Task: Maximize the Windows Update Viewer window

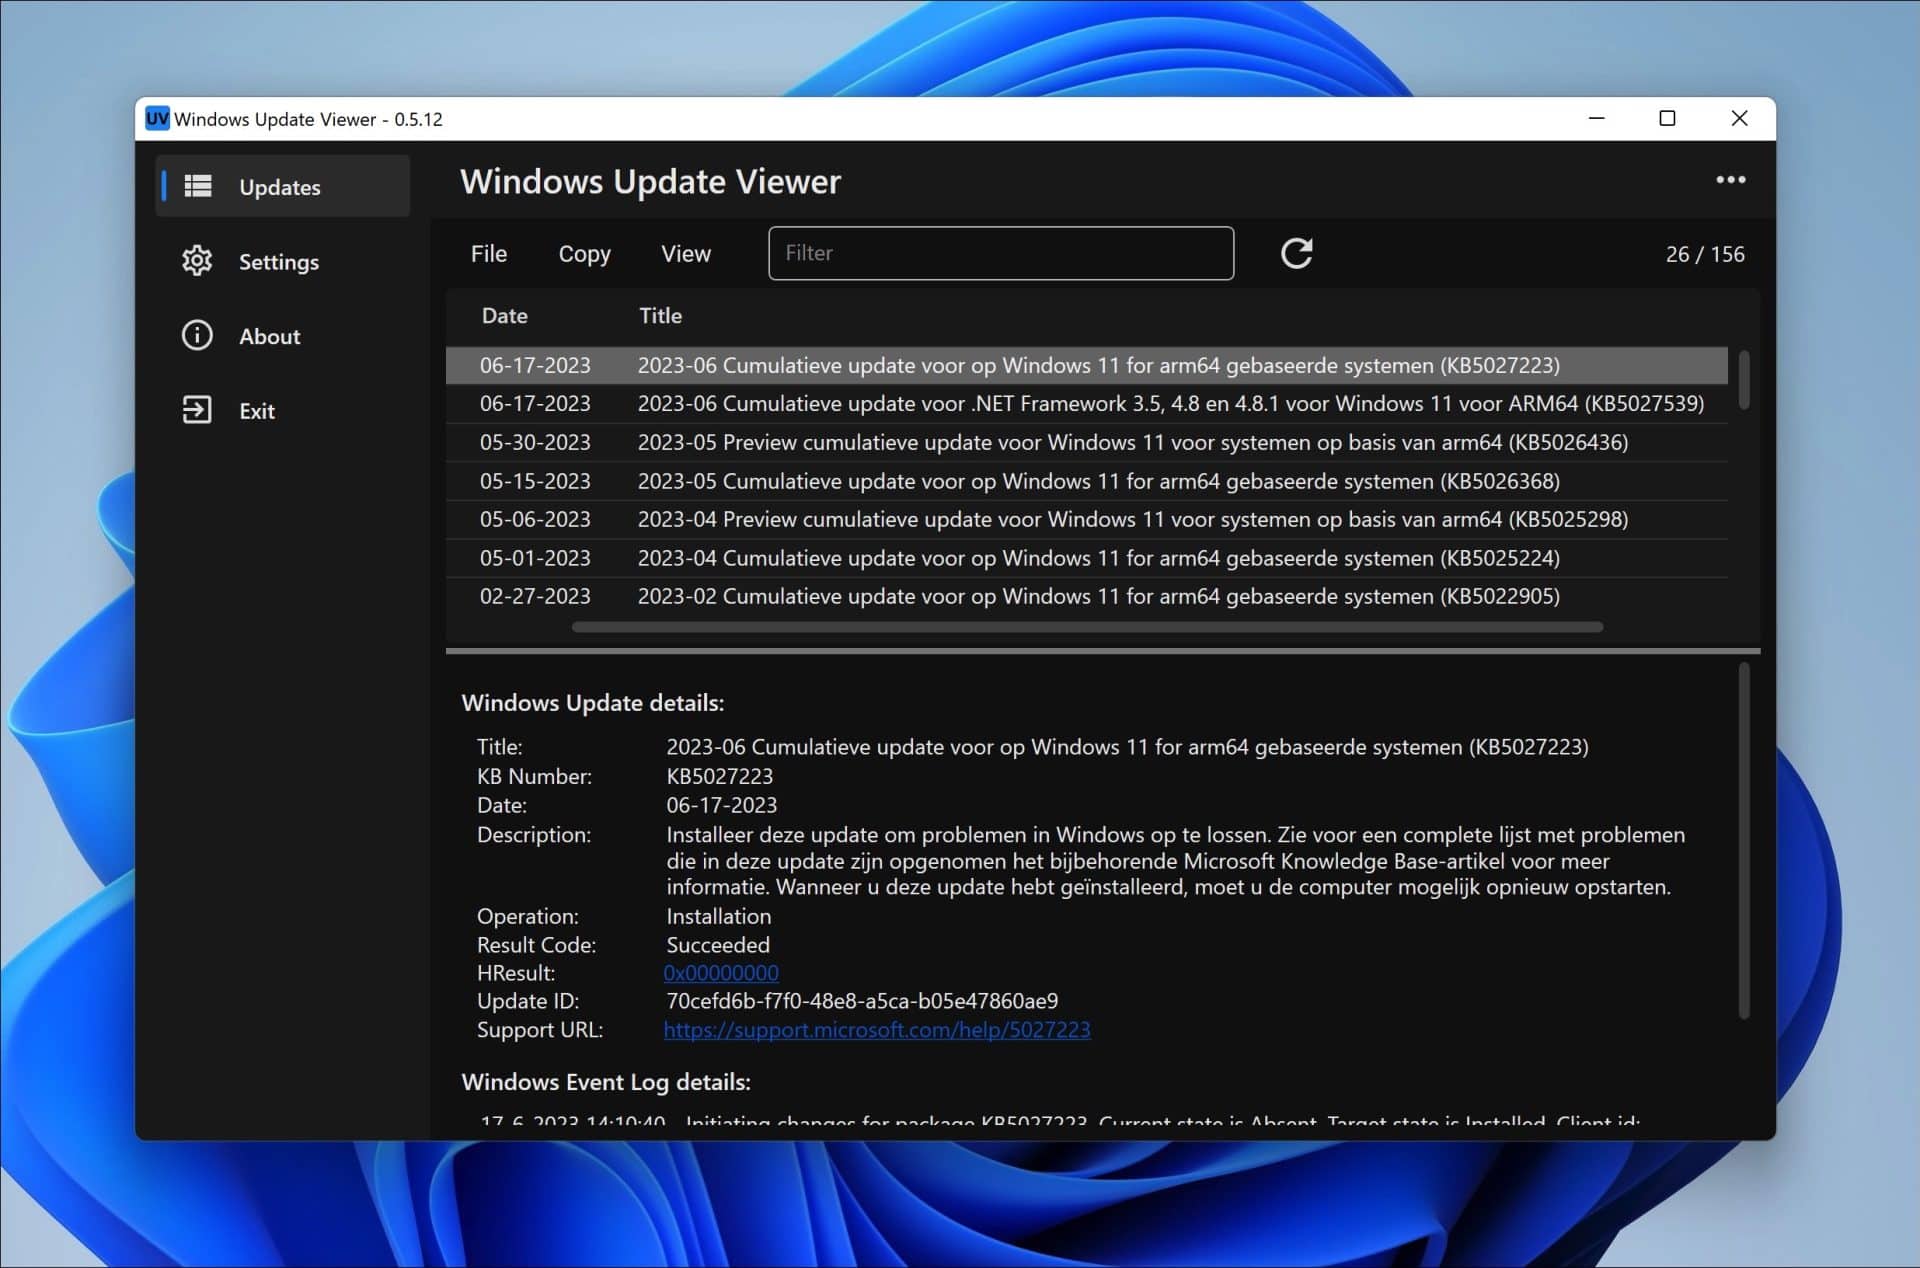Action: tap(1667, 118)
